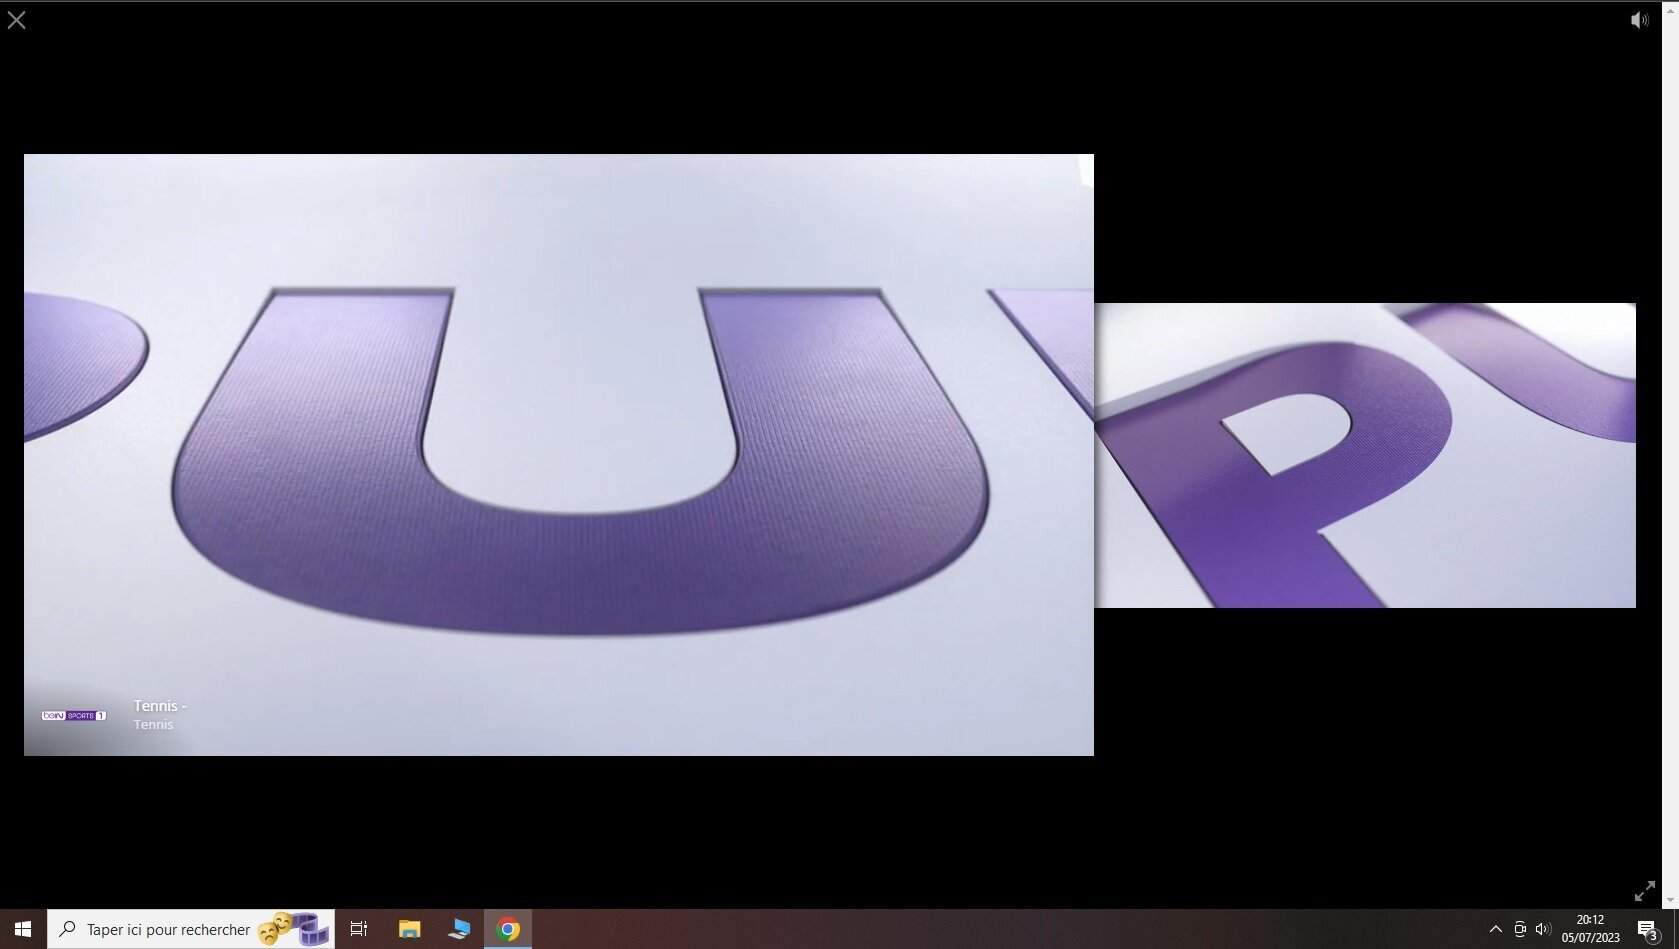Open the Meet Now tray icon
The height and width of the screenshot is (949, 1679).
pyautogui.click(x=1519, y=929)
